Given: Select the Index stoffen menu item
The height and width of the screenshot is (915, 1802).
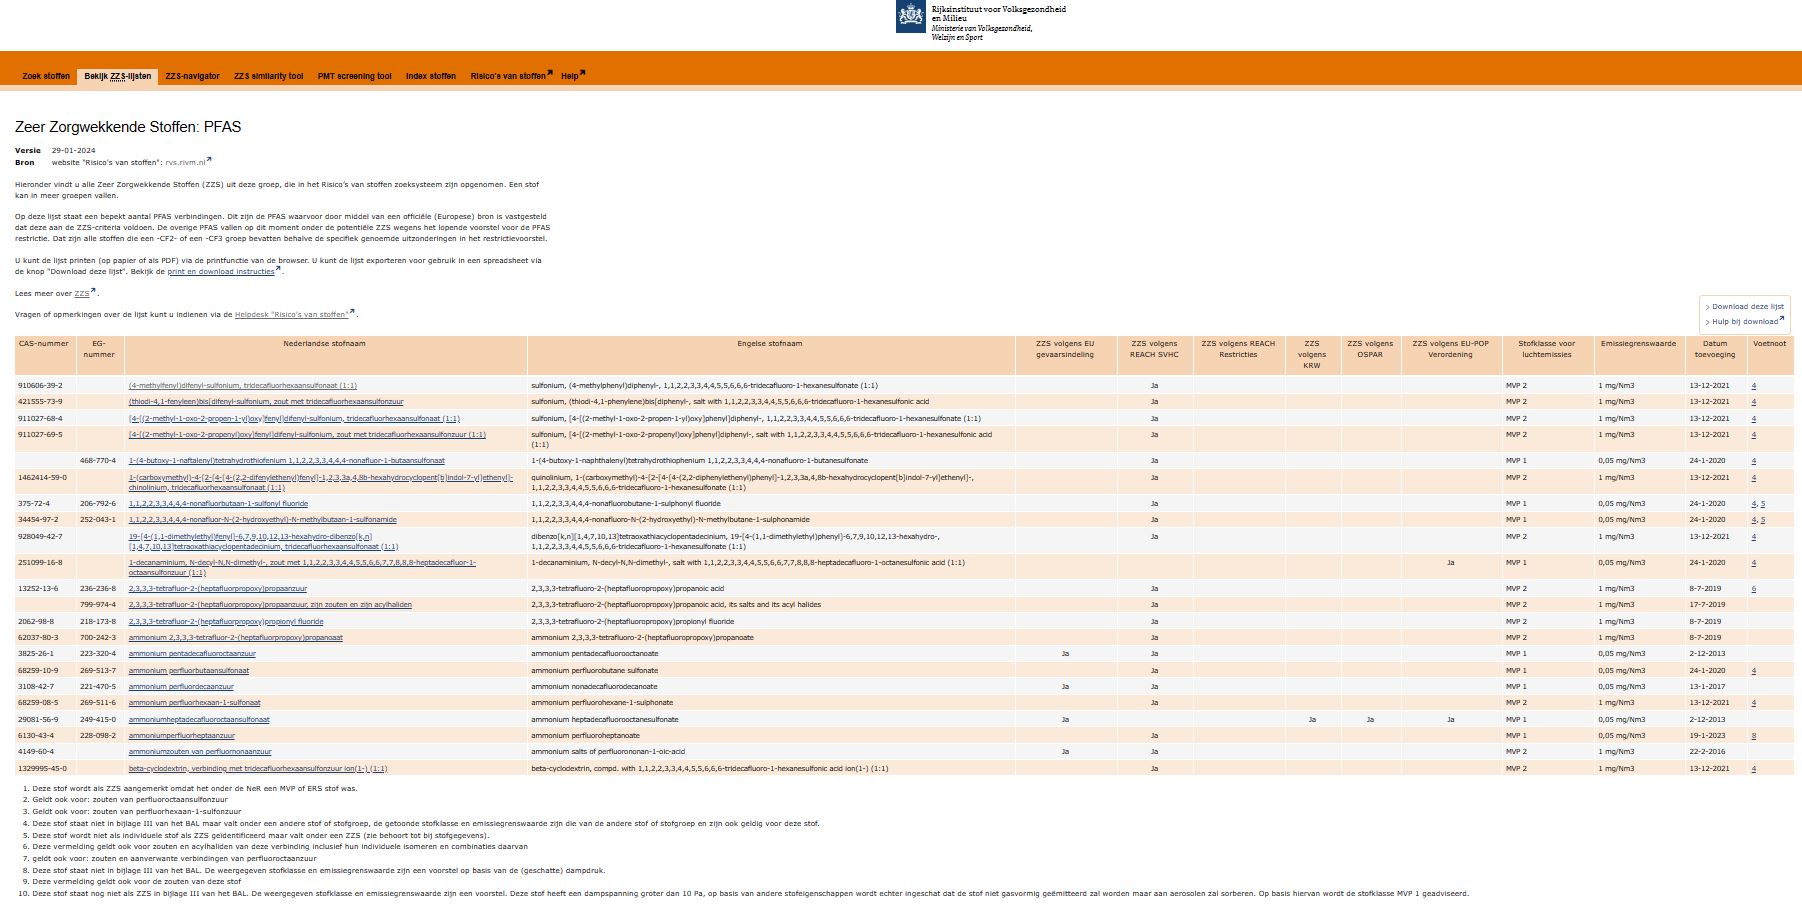Looking at the screenshot, I should 430,77.
